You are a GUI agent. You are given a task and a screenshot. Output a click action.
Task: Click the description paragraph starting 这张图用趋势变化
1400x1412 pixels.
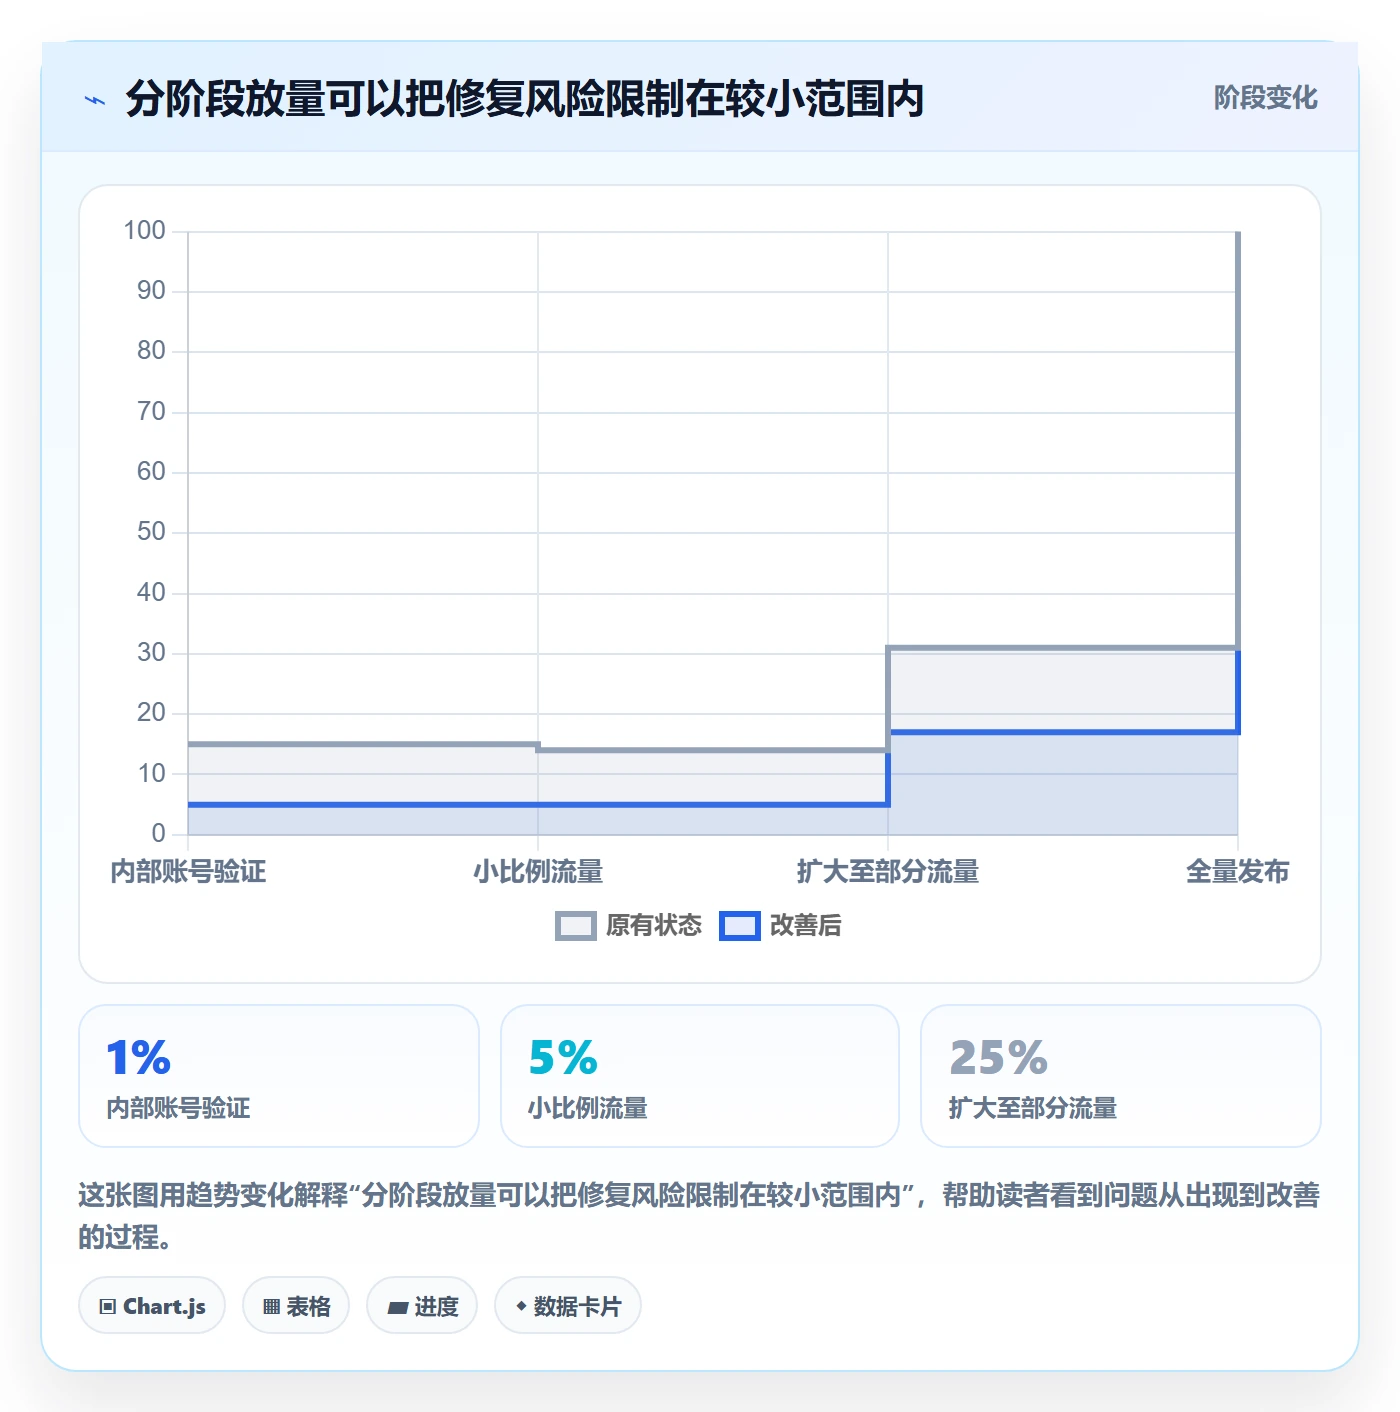[x=699, y=1216]
